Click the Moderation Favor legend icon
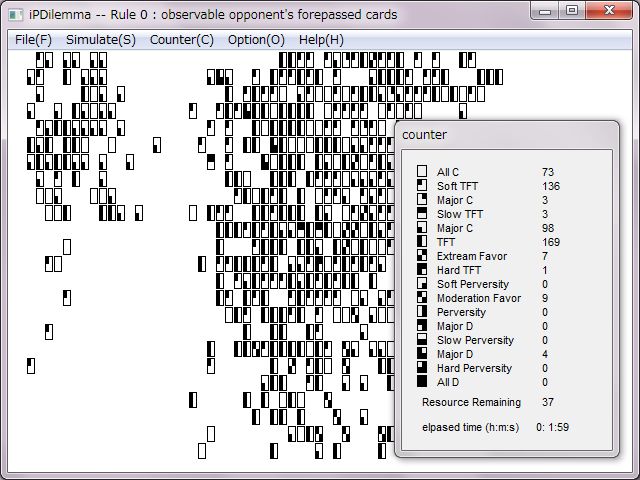640x480 pixels. pyautogui.click(x=422, y=297)
